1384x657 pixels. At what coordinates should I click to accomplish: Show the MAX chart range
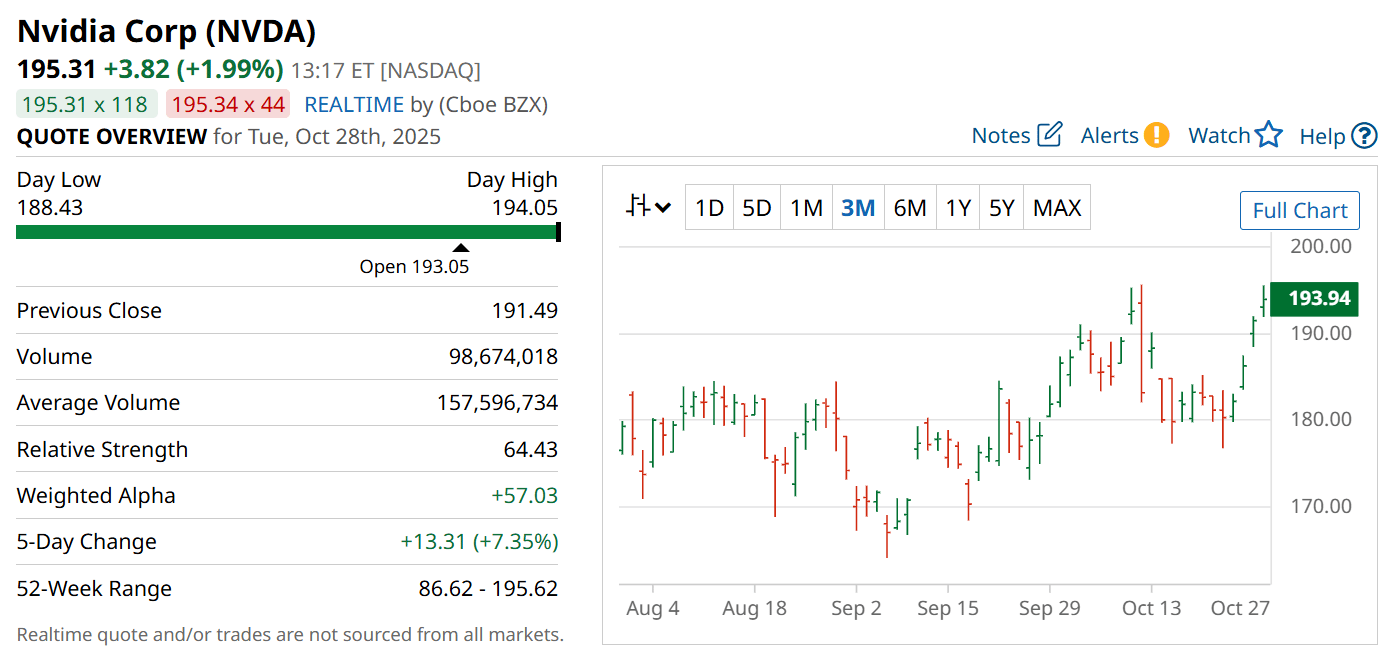1057,208
